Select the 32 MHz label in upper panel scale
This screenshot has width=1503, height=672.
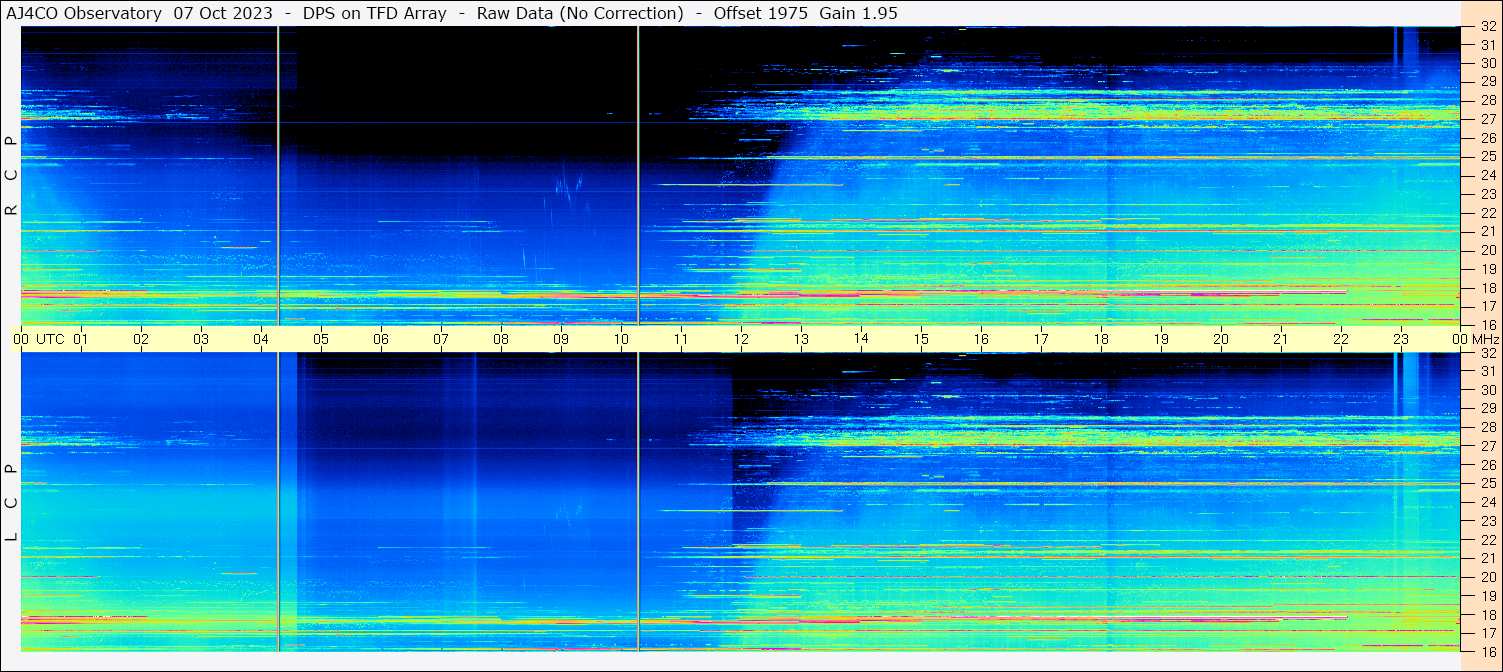point(1487,27)
